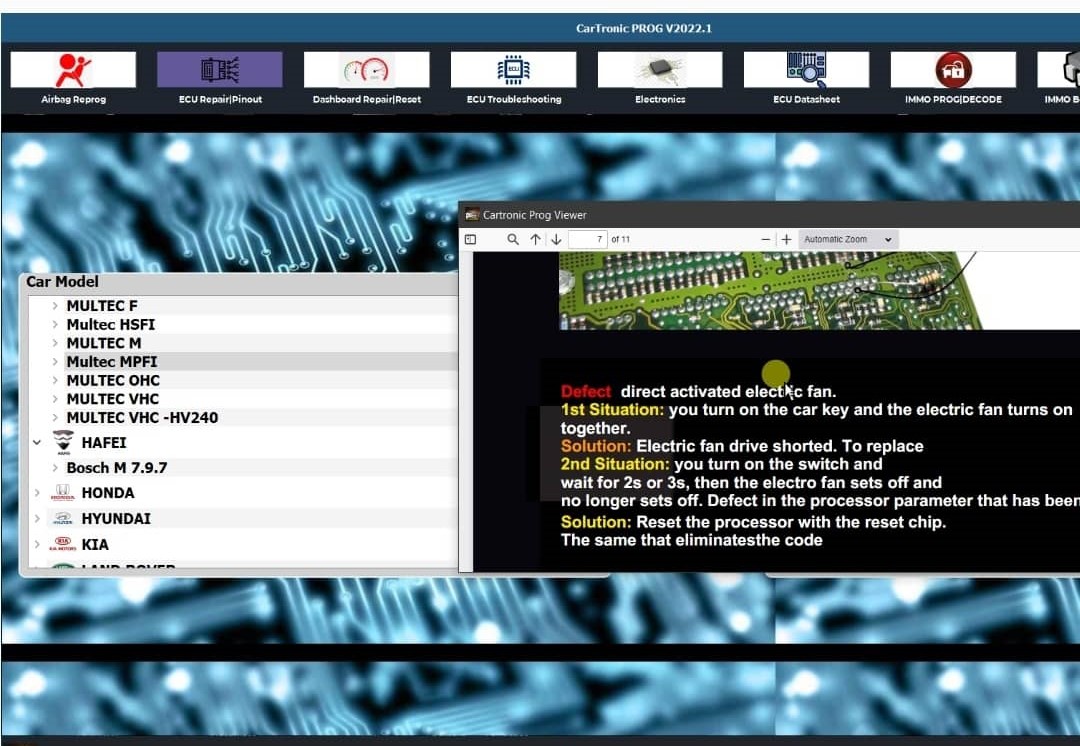Click the ECU Troubleshooting chip icon

[513, 70]
